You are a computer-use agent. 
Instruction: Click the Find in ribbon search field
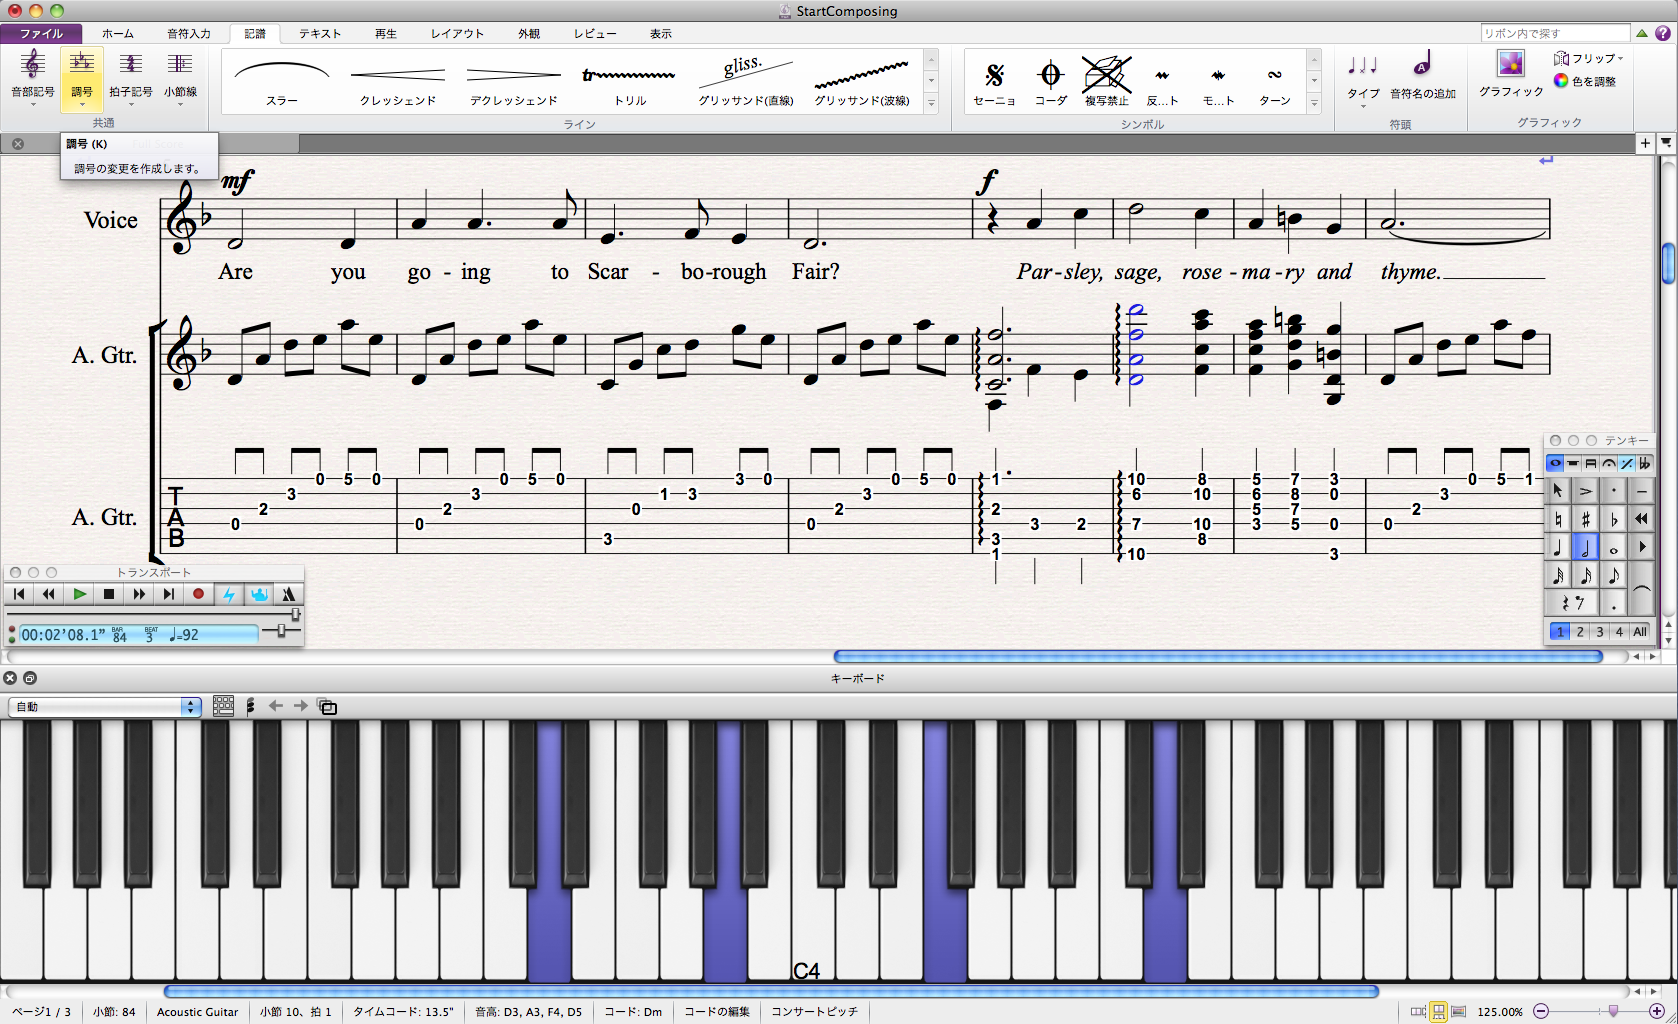[x=1555, y=33]
